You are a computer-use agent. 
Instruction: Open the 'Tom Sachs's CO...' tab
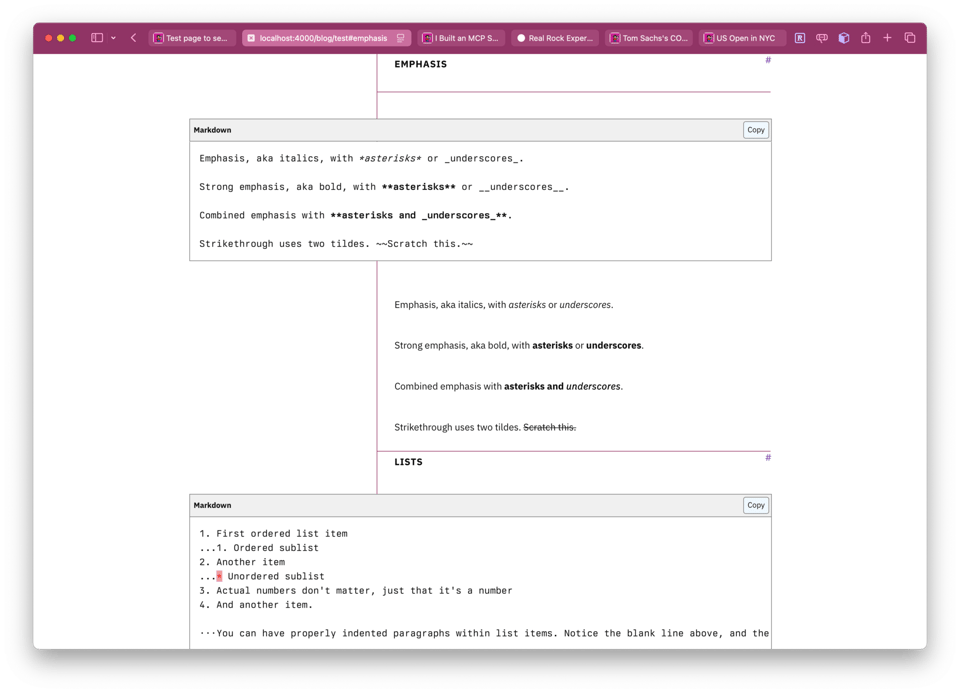650,37
